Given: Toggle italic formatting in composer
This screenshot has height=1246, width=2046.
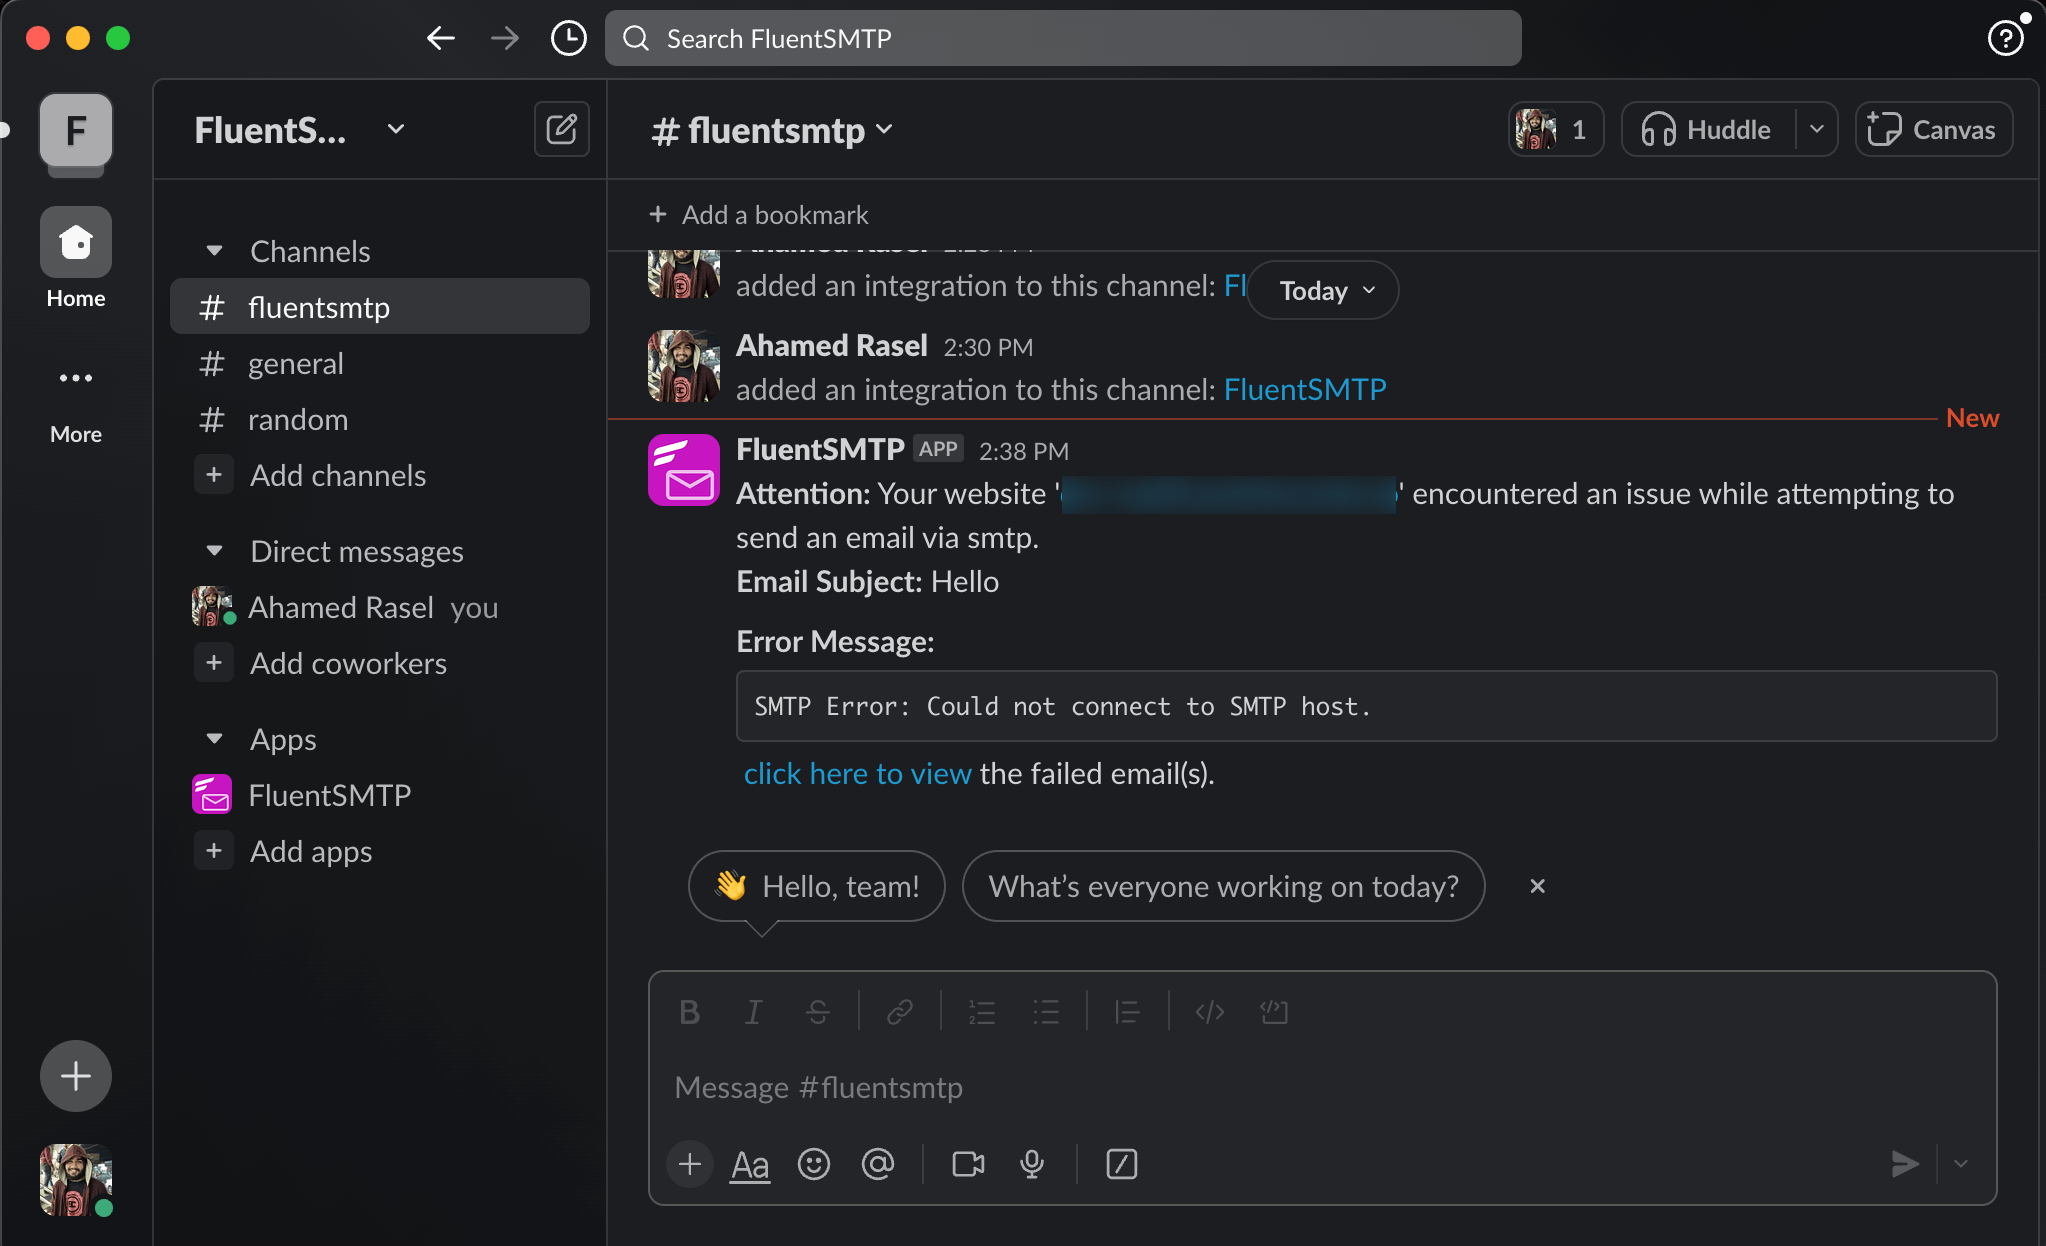Looking at the screenshot, I should pyautogui.click(x=753, y=1012).
